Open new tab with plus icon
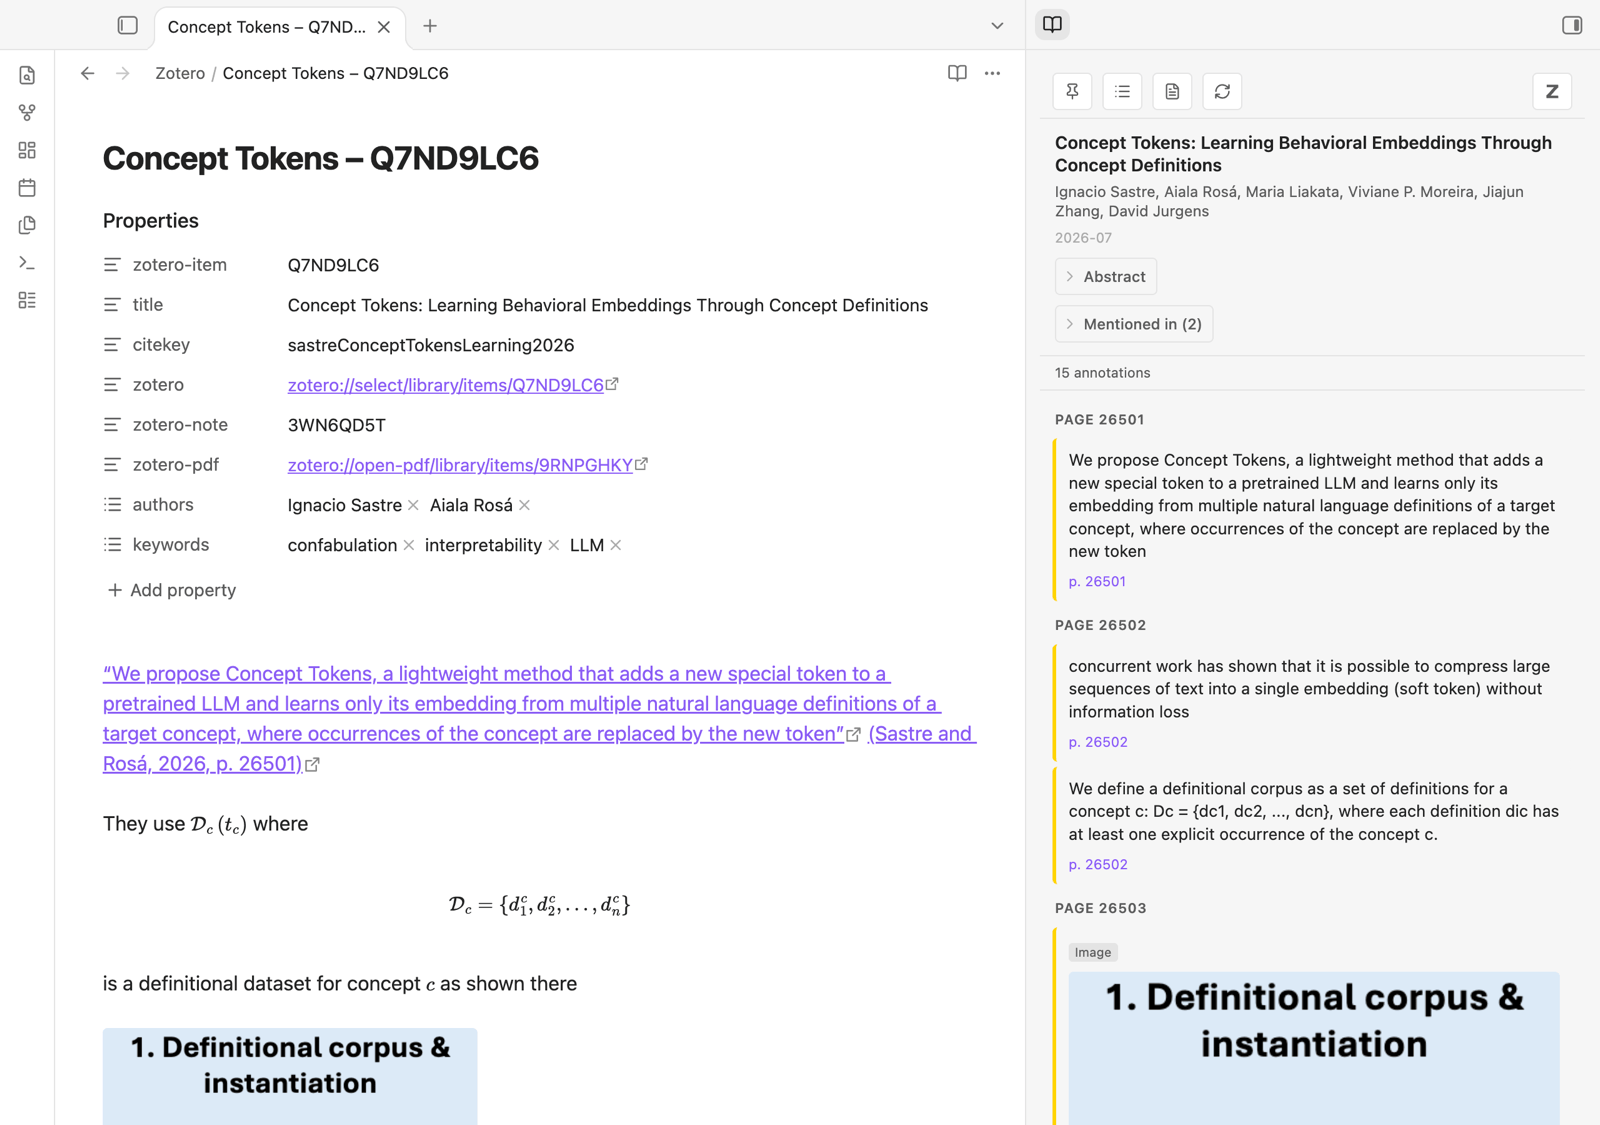The height and width of the screenshot is (1125, 1600). 430,26
